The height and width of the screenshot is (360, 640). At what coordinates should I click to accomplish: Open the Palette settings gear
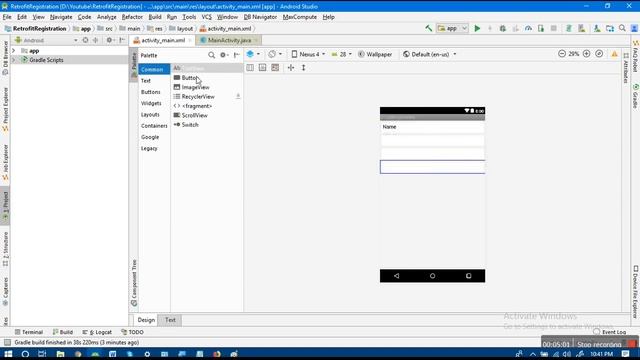click(x=223, y=55)
